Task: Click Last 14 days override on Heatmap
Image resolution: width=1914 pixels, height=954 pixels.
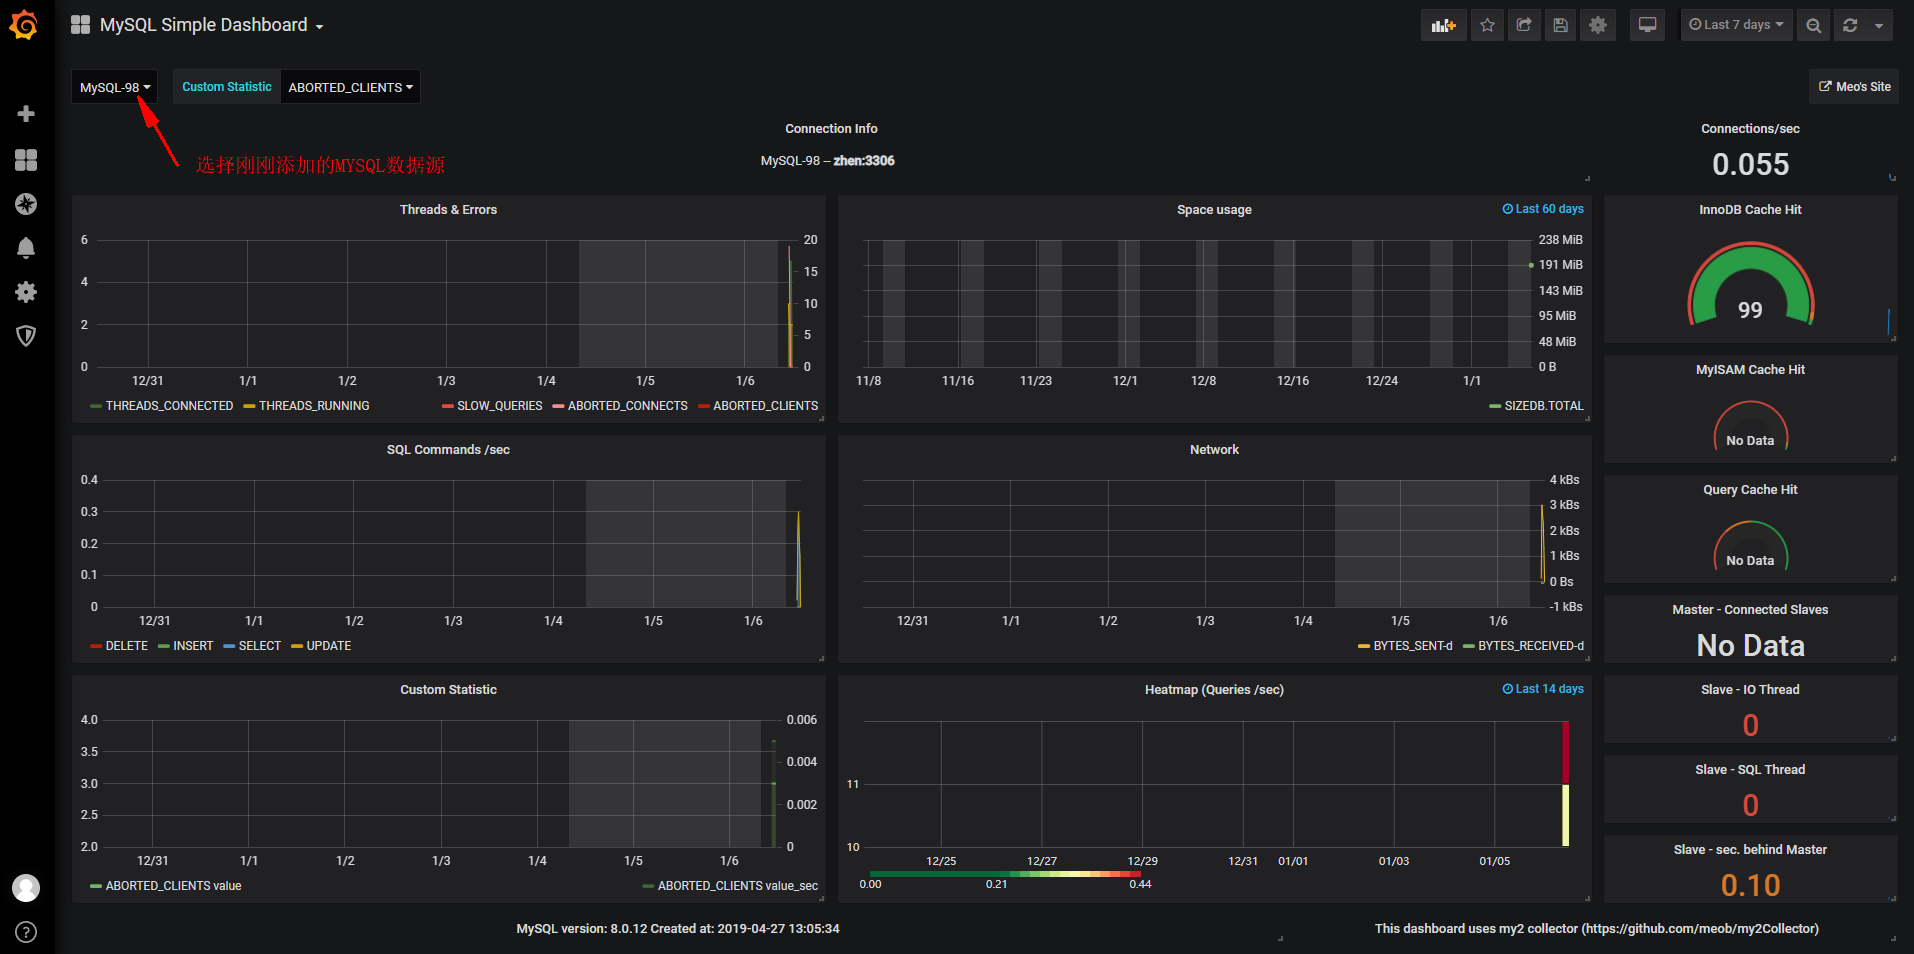Action: [1543, 689]
